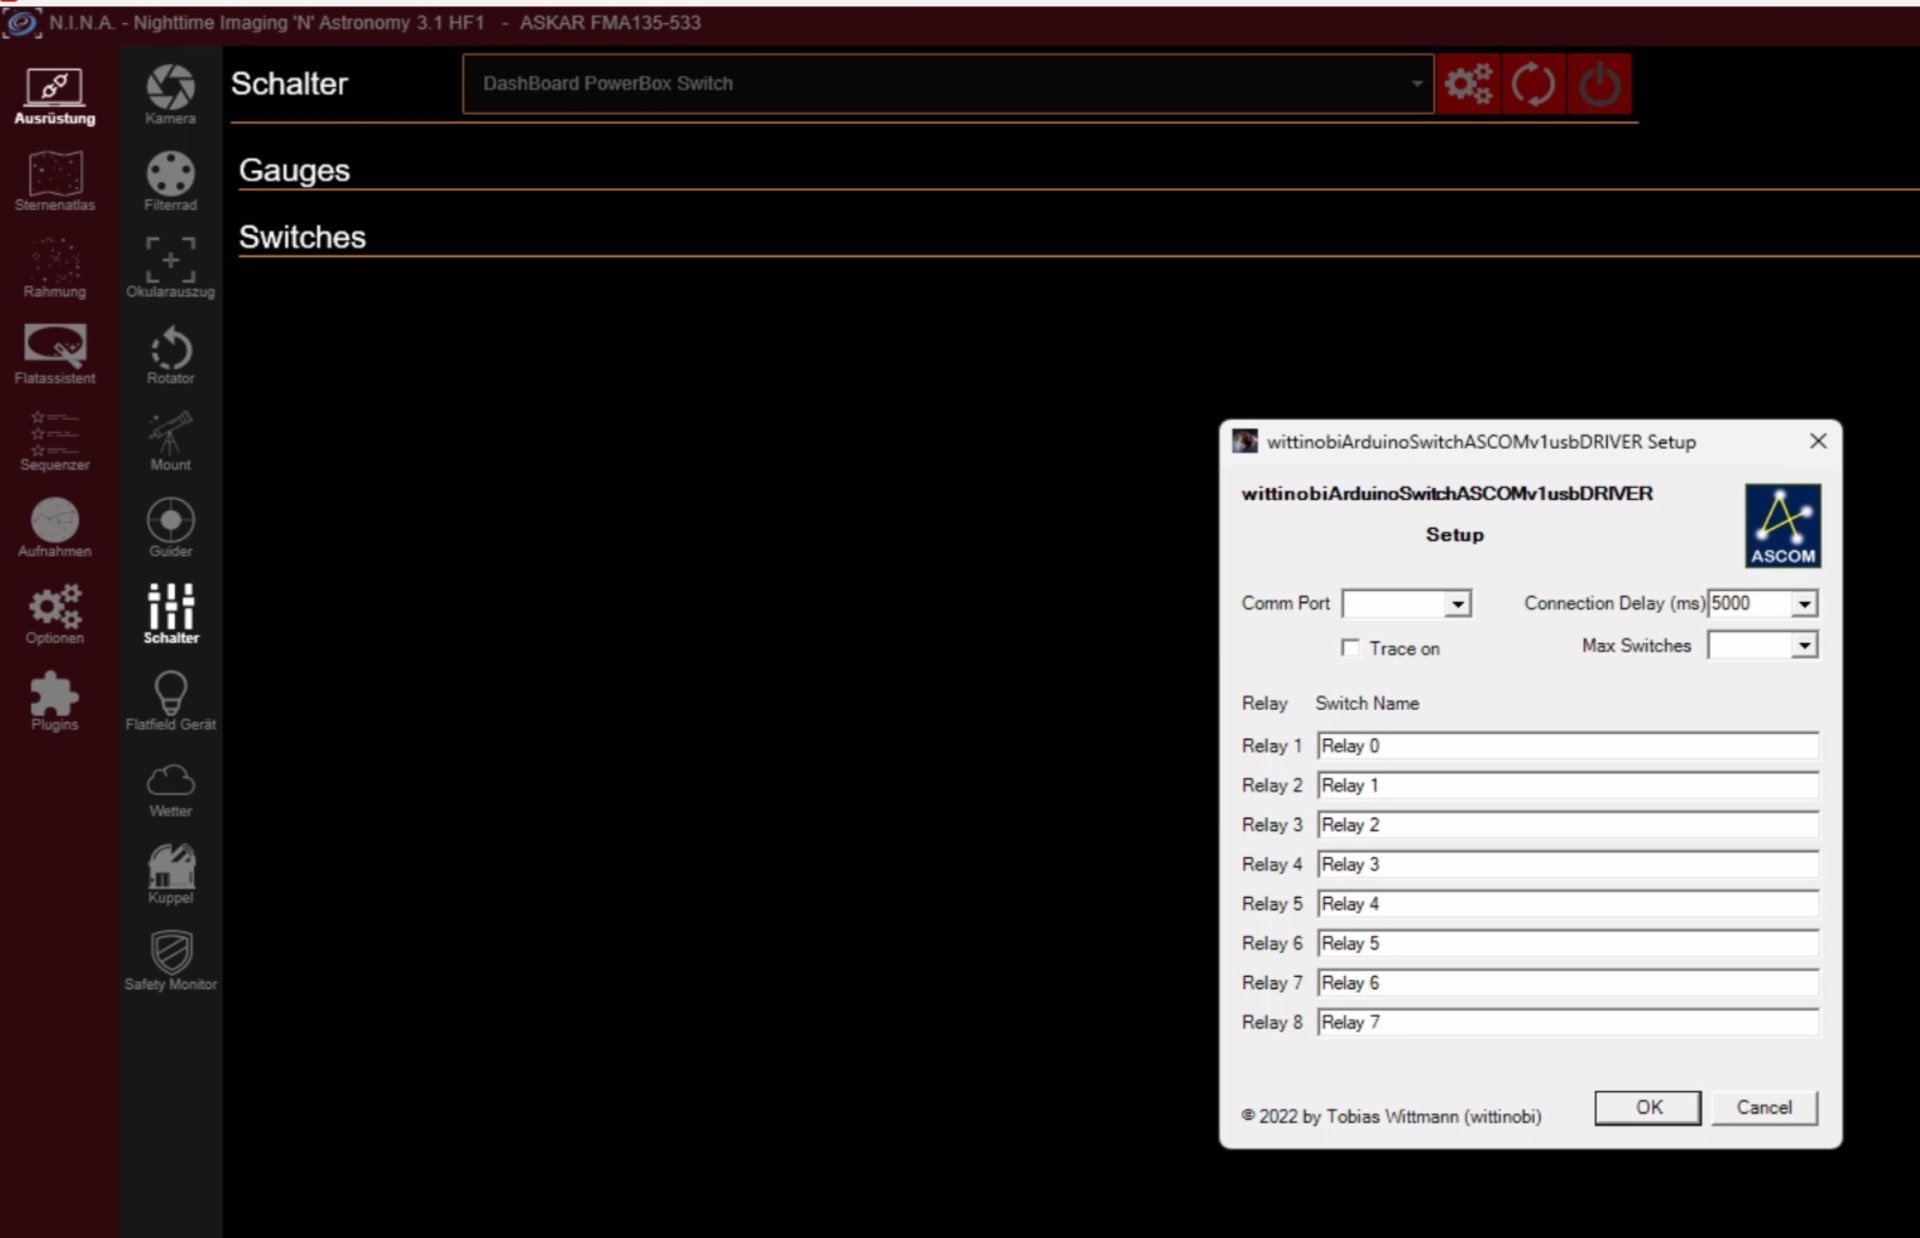The height and width of the screenshot is (1238, 1920).
Task: Click the Max Switches label
Action: point(1636,646)
